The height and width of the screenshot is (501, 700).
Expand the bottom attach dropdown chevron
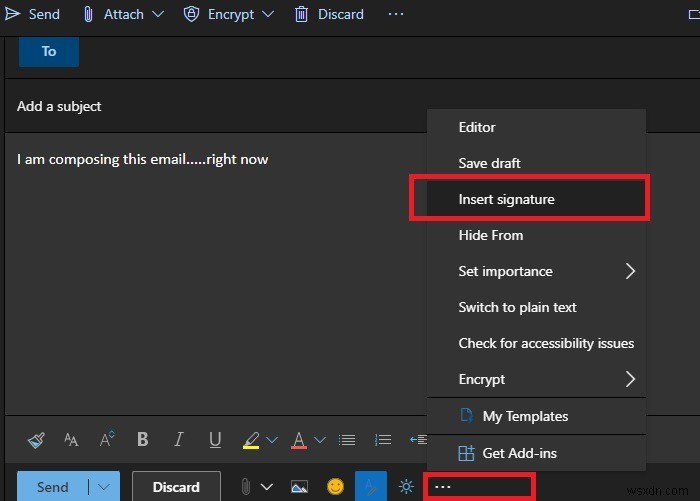point(267,487)
